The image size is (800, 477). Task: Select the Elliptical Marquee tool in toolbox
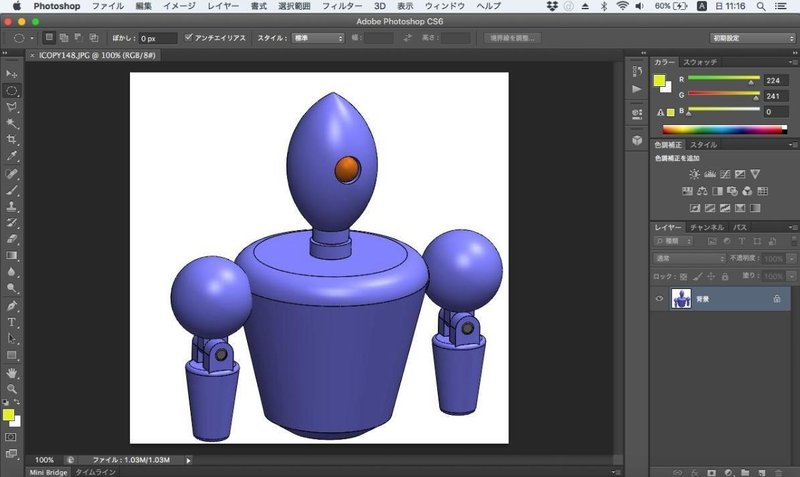pyautogui.click(x=12, y=91)
